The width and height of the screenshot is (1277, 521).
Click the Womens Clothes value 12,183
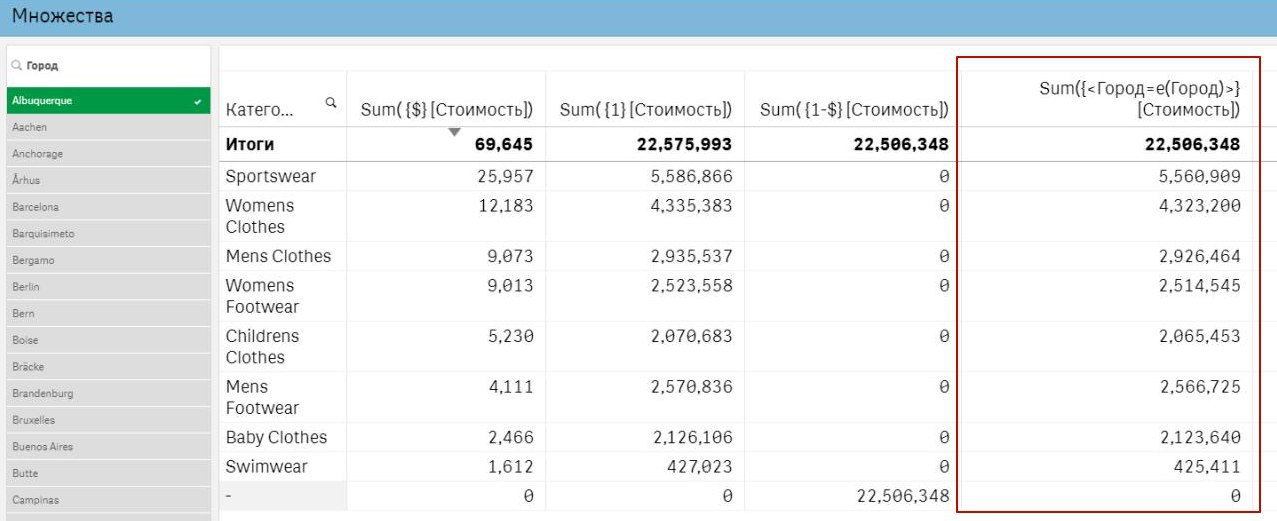(x=506, y=206)
